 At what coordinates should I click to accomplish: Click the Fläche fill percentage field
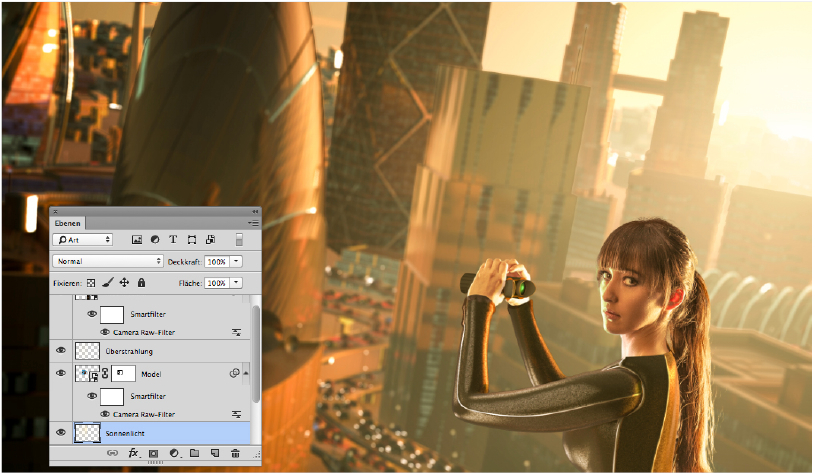click(x=216, y=284)
